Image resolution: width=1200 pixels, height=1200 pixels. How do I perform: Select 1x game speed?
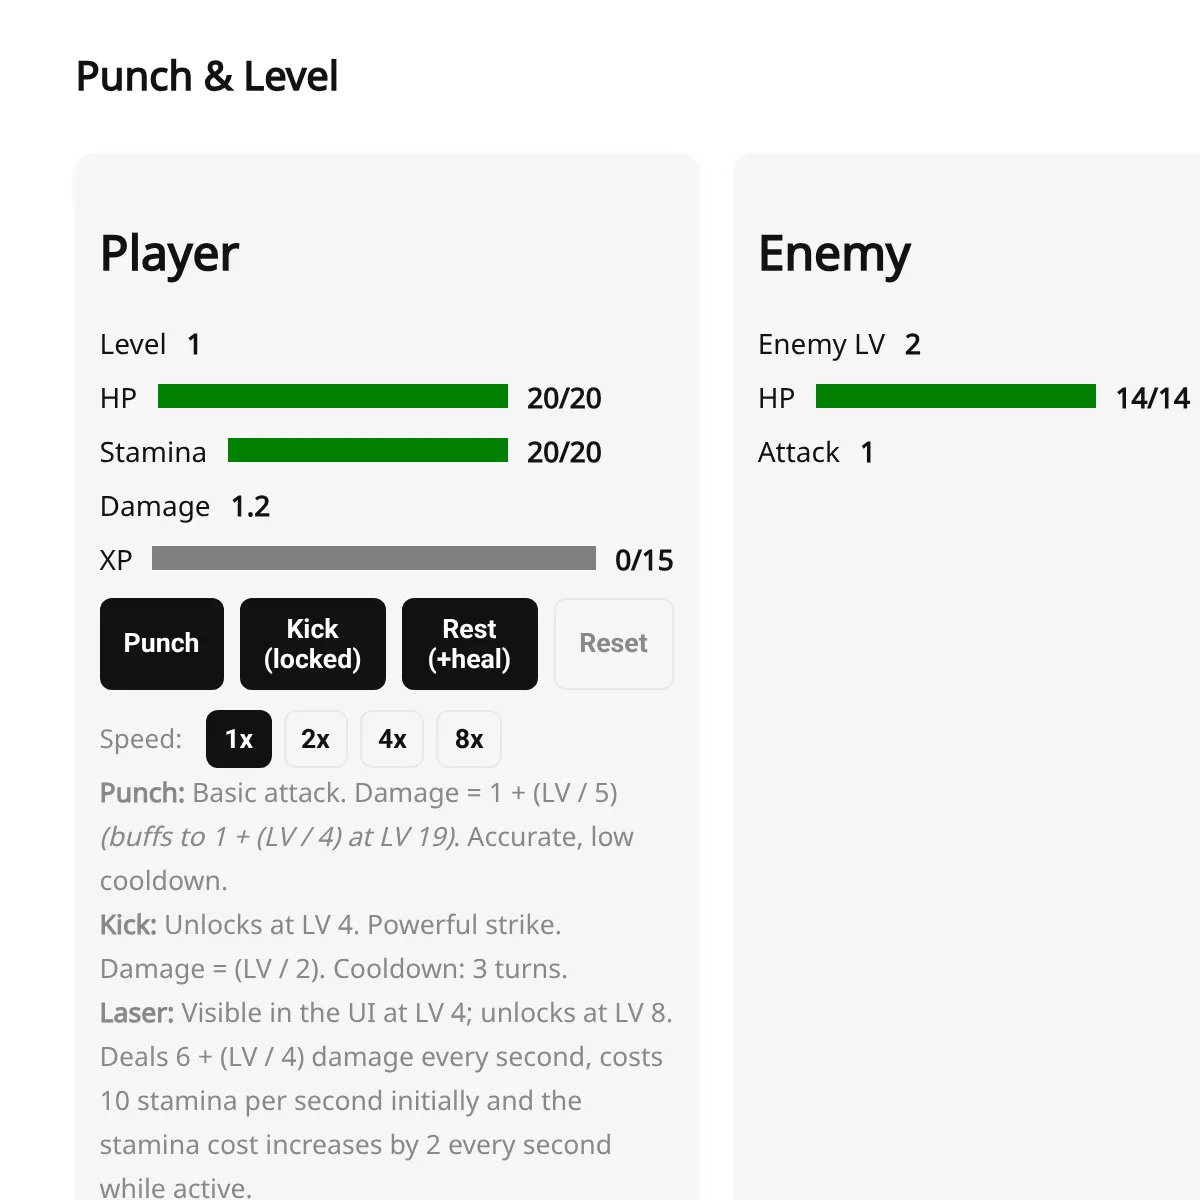(239, 739)
